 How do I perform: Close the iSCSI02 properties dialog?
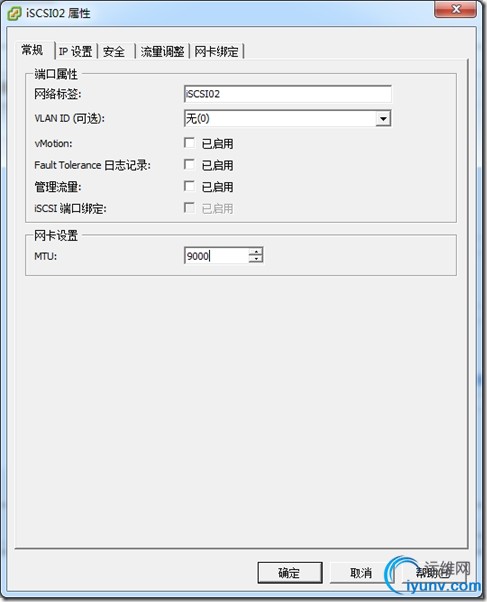pos(456,9)
